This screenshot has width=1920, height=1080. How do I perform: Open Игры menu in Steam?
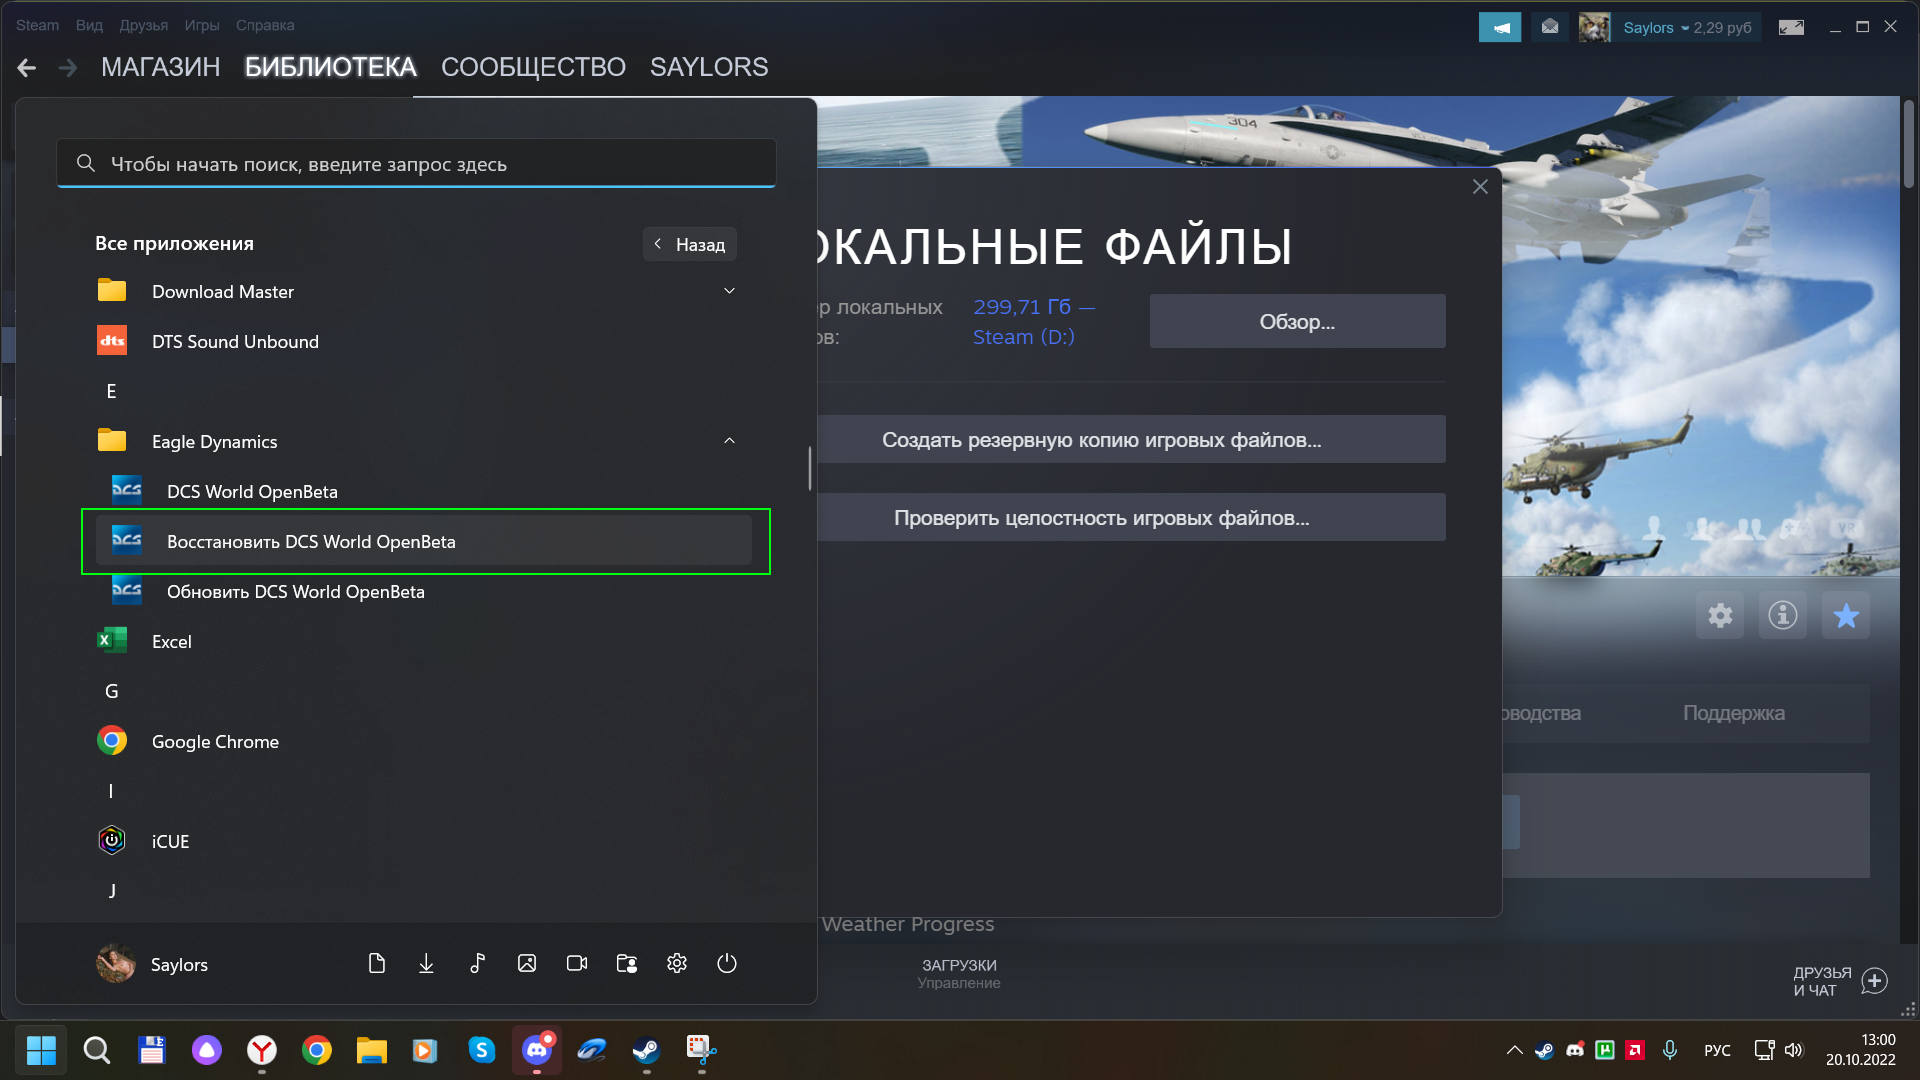(x=201, y=25)
